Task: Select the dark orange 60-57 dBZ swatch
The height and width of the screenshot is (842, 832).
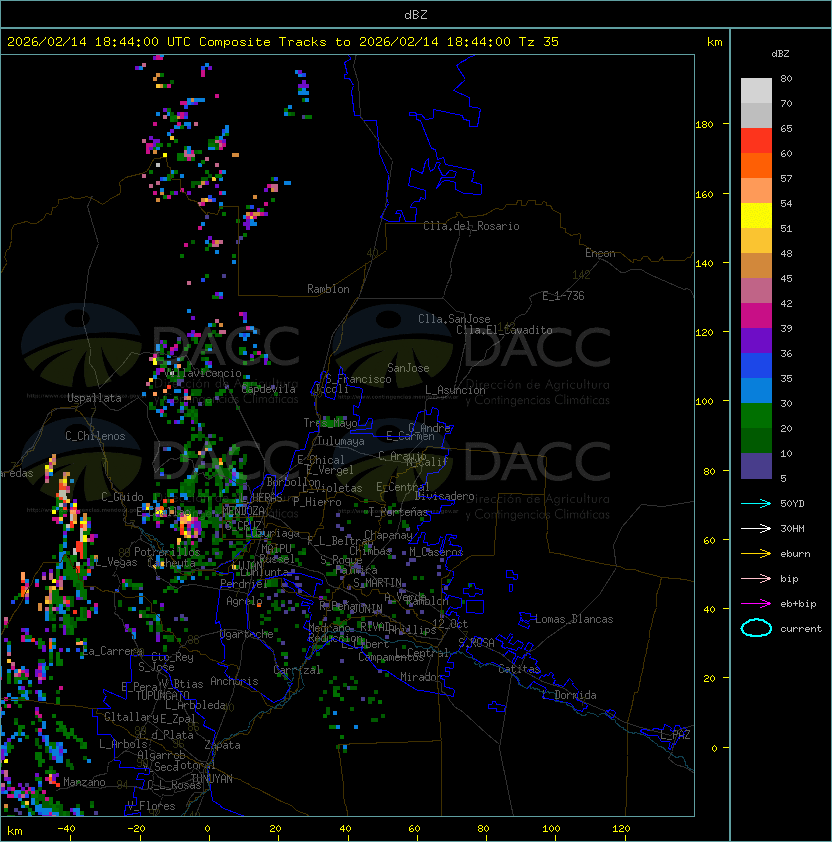Action: (x=756, y=165)
